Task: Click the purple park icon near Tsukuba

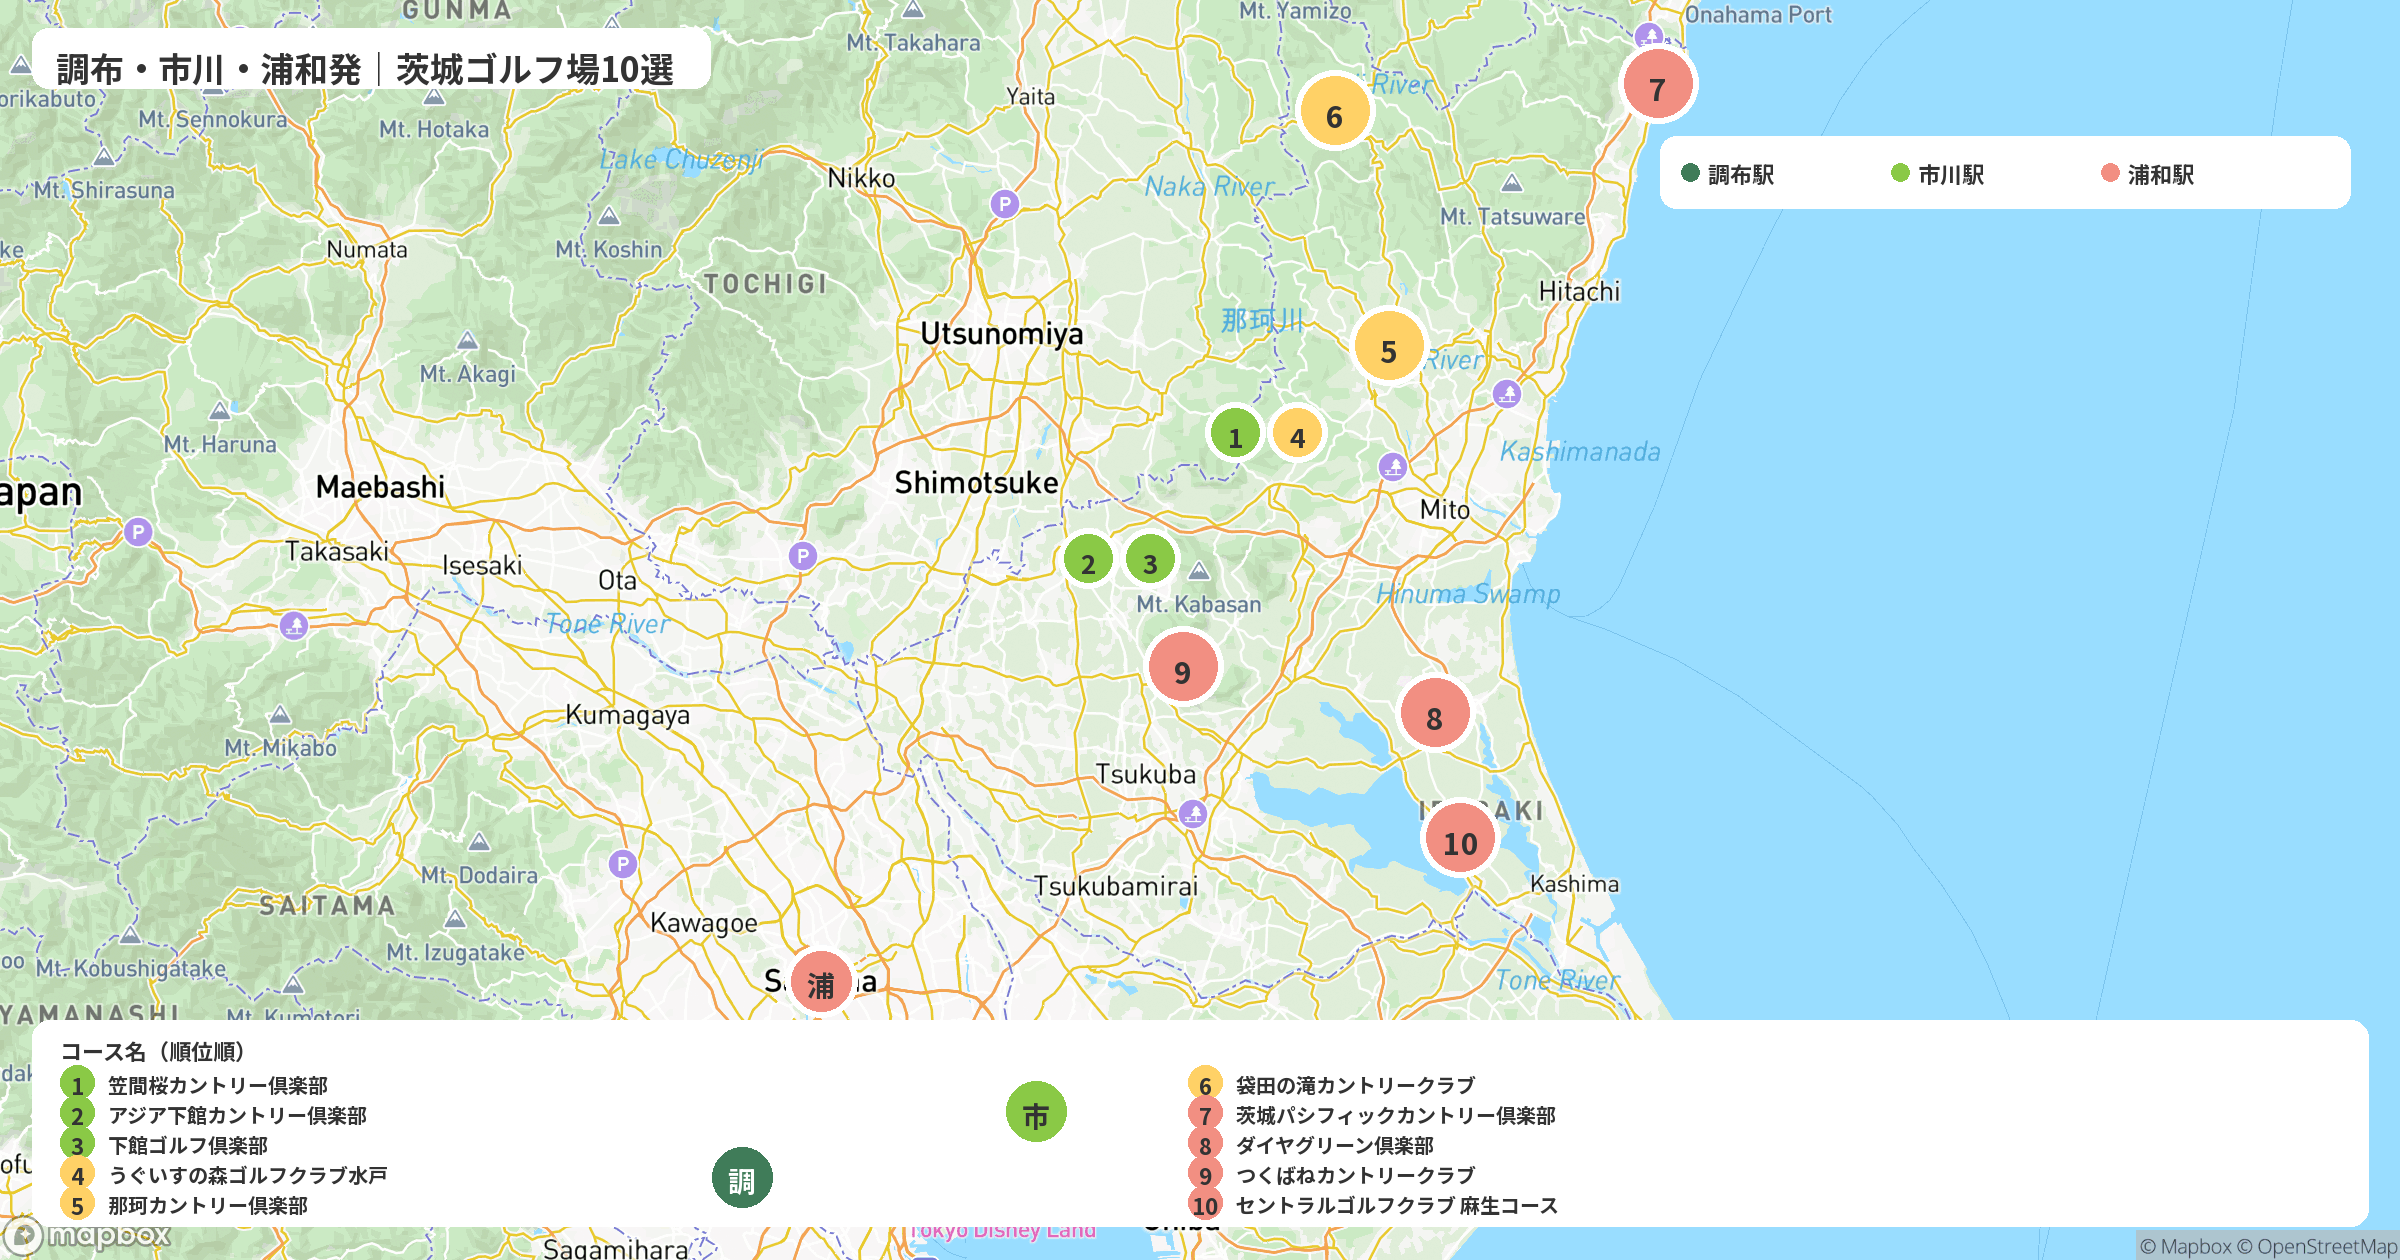Action: 1193,813
